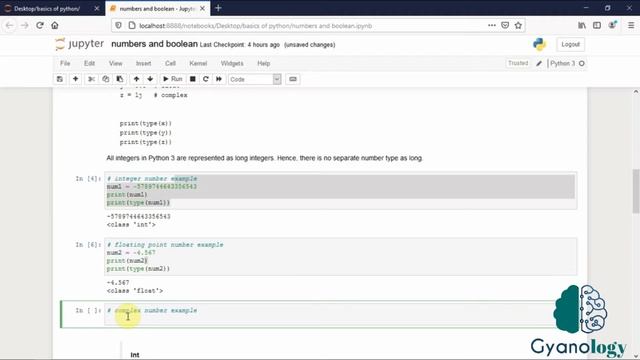Click the <class 'int'> output text
The height and width of the screenshot is (360, 640).
tap(131, 224)
